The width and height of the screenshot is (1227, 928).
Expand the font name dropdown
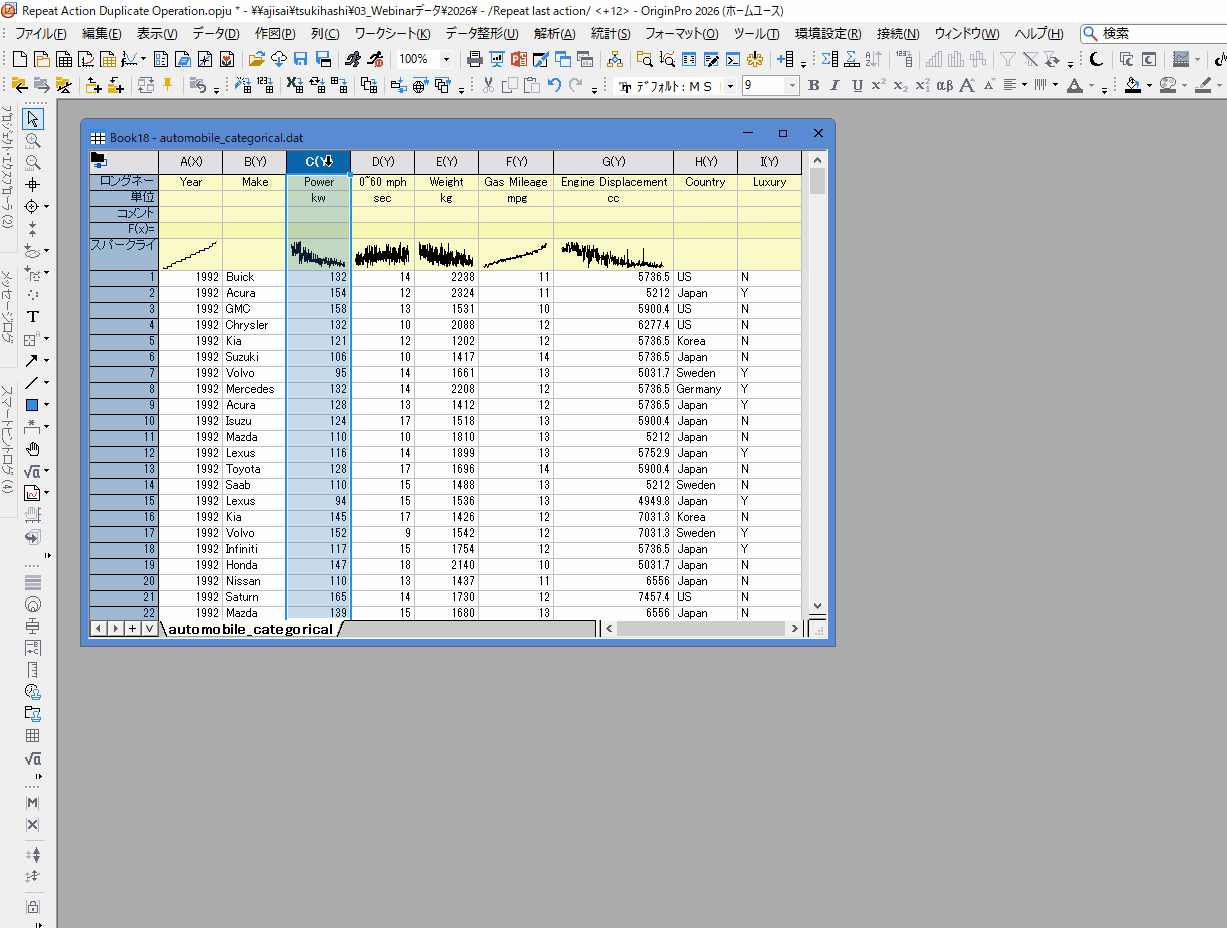click(730, 86)
